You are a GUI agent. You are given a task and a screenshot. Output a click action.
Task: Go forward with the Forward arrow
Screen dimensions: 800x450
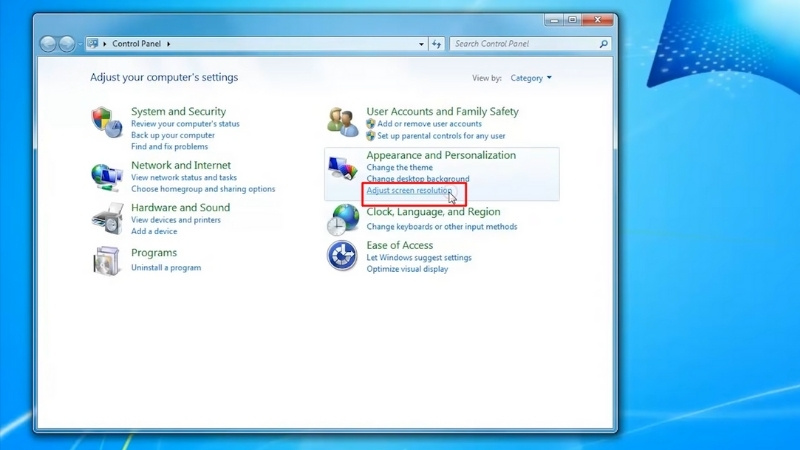point(67,44)
